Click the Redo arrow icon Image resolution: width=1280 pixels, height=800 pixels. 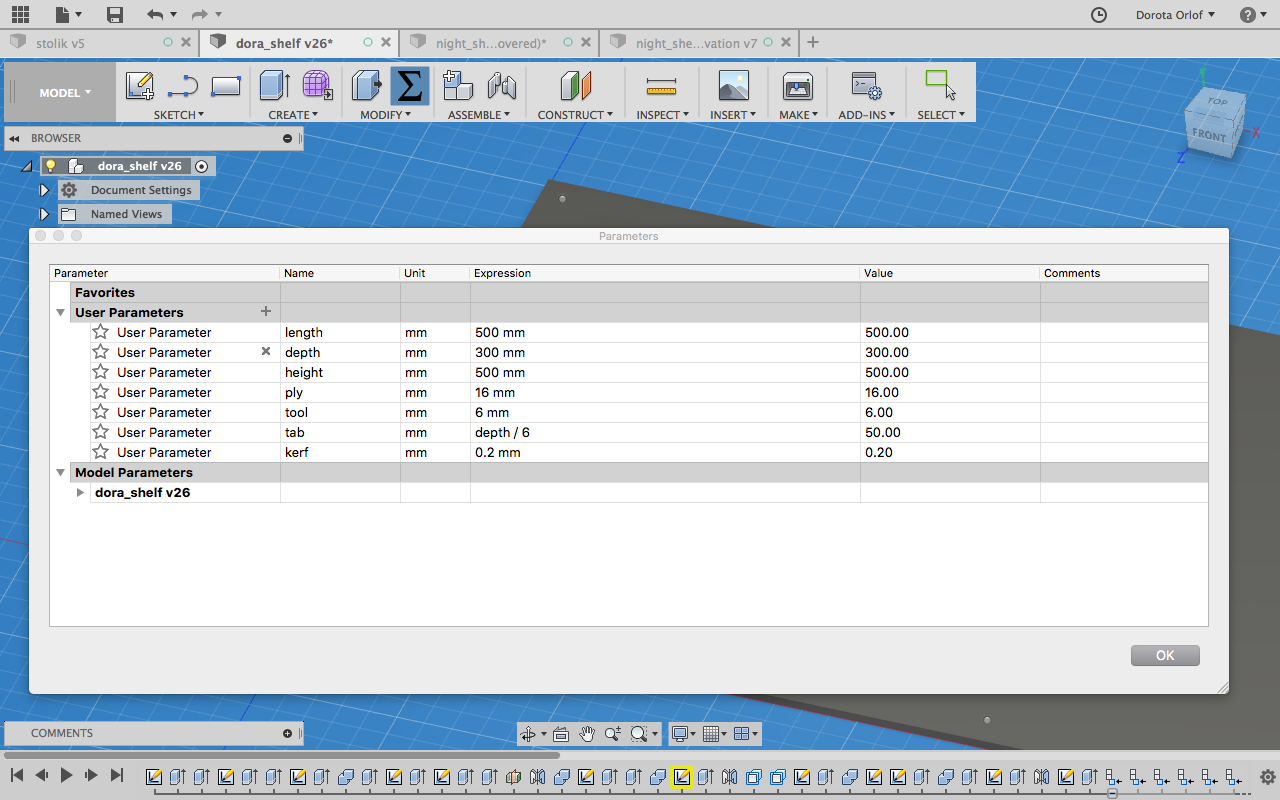199,14
